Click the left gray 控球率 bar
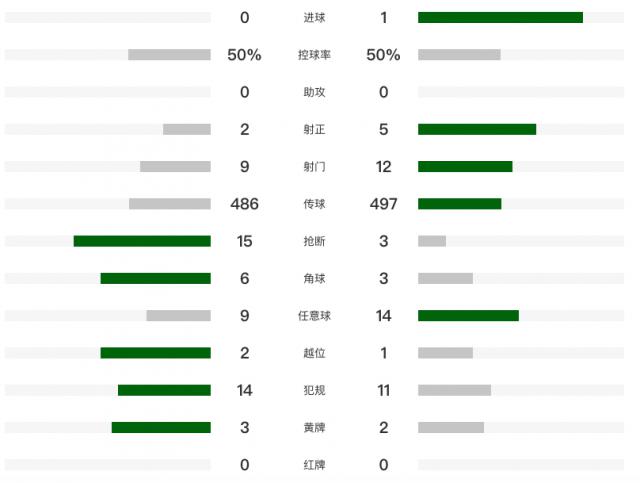The height and width of the screenshot is (483, 640). coord(169,55)
